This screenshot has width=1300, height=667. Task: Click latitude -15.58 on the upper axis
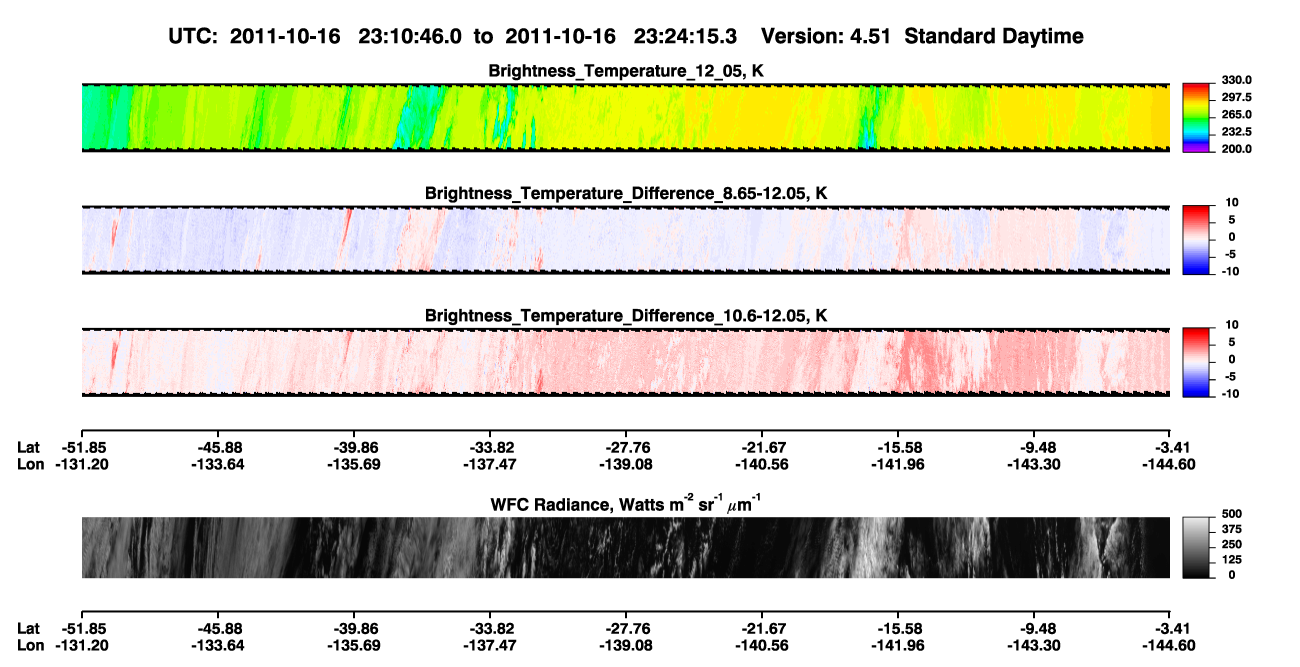(x=898, y=447)
